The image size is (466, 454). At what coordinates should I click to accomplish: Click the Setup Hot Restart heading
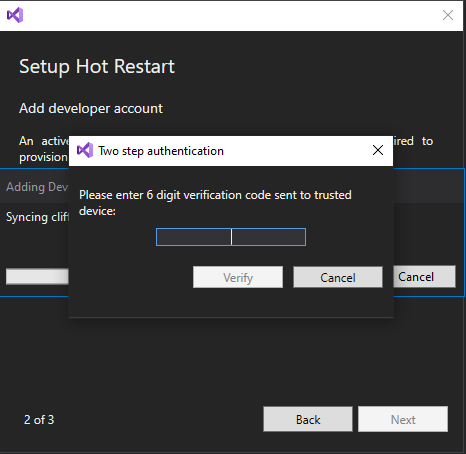[97, 67]
